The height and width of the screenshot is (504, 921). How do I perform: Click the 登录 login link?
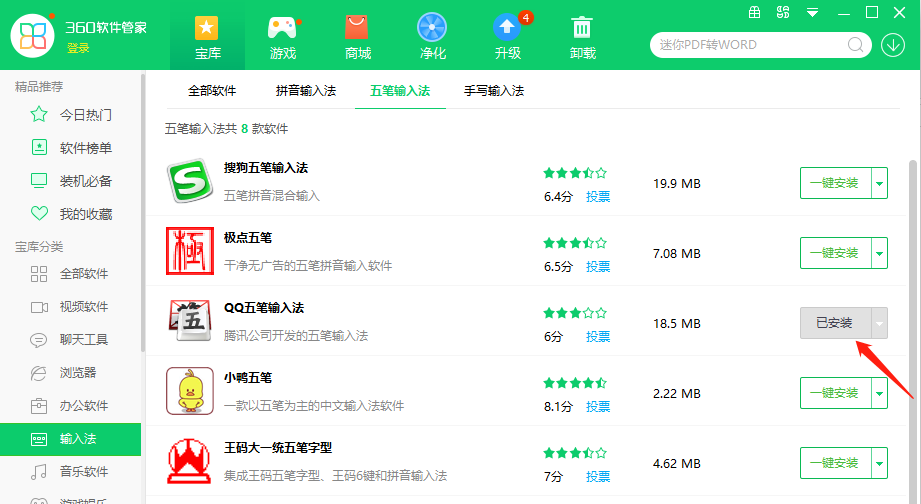(x=78, y=48)
